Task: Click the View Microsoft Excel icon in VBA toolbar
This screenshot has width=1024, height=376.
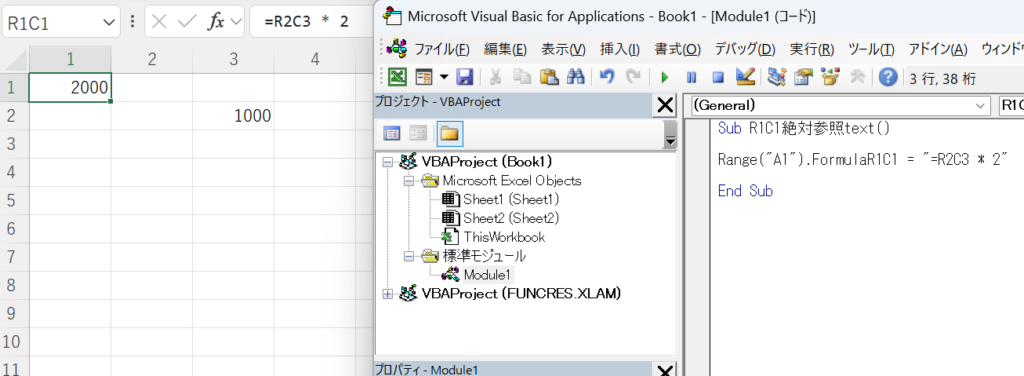Action: point(396,78)
